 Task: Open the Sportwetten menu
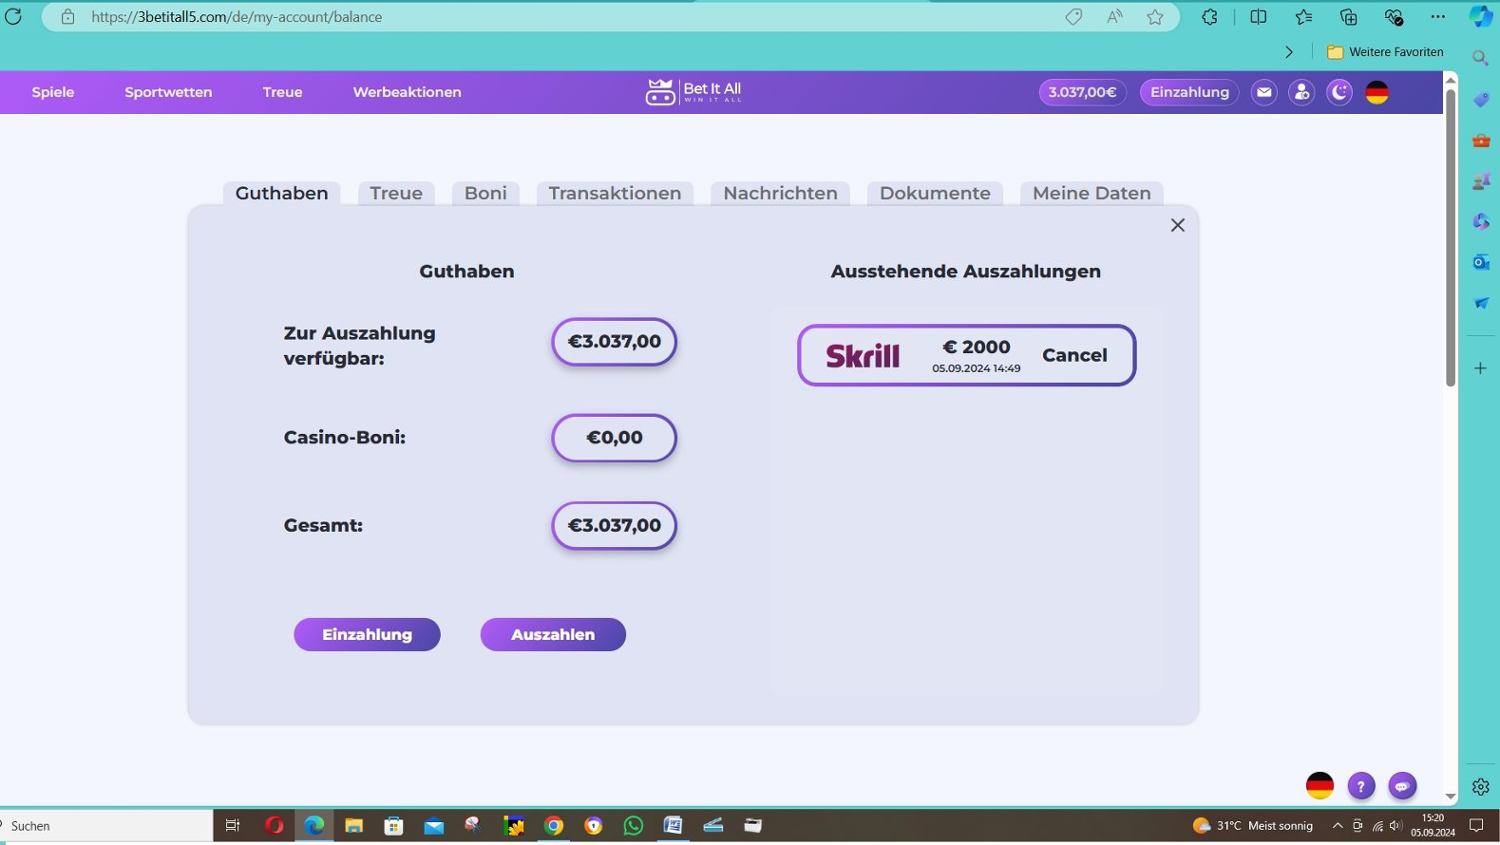tap(168, 92)
